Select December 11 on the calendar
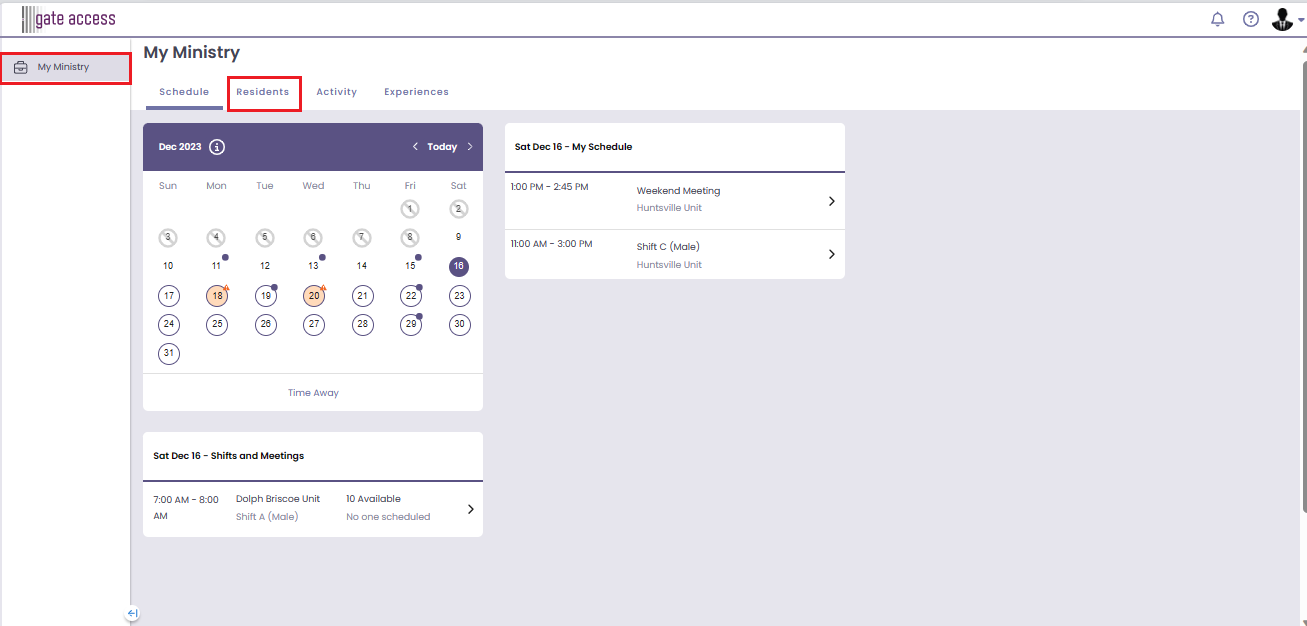Screen dimensions: 1307x626 pos(217,266)
